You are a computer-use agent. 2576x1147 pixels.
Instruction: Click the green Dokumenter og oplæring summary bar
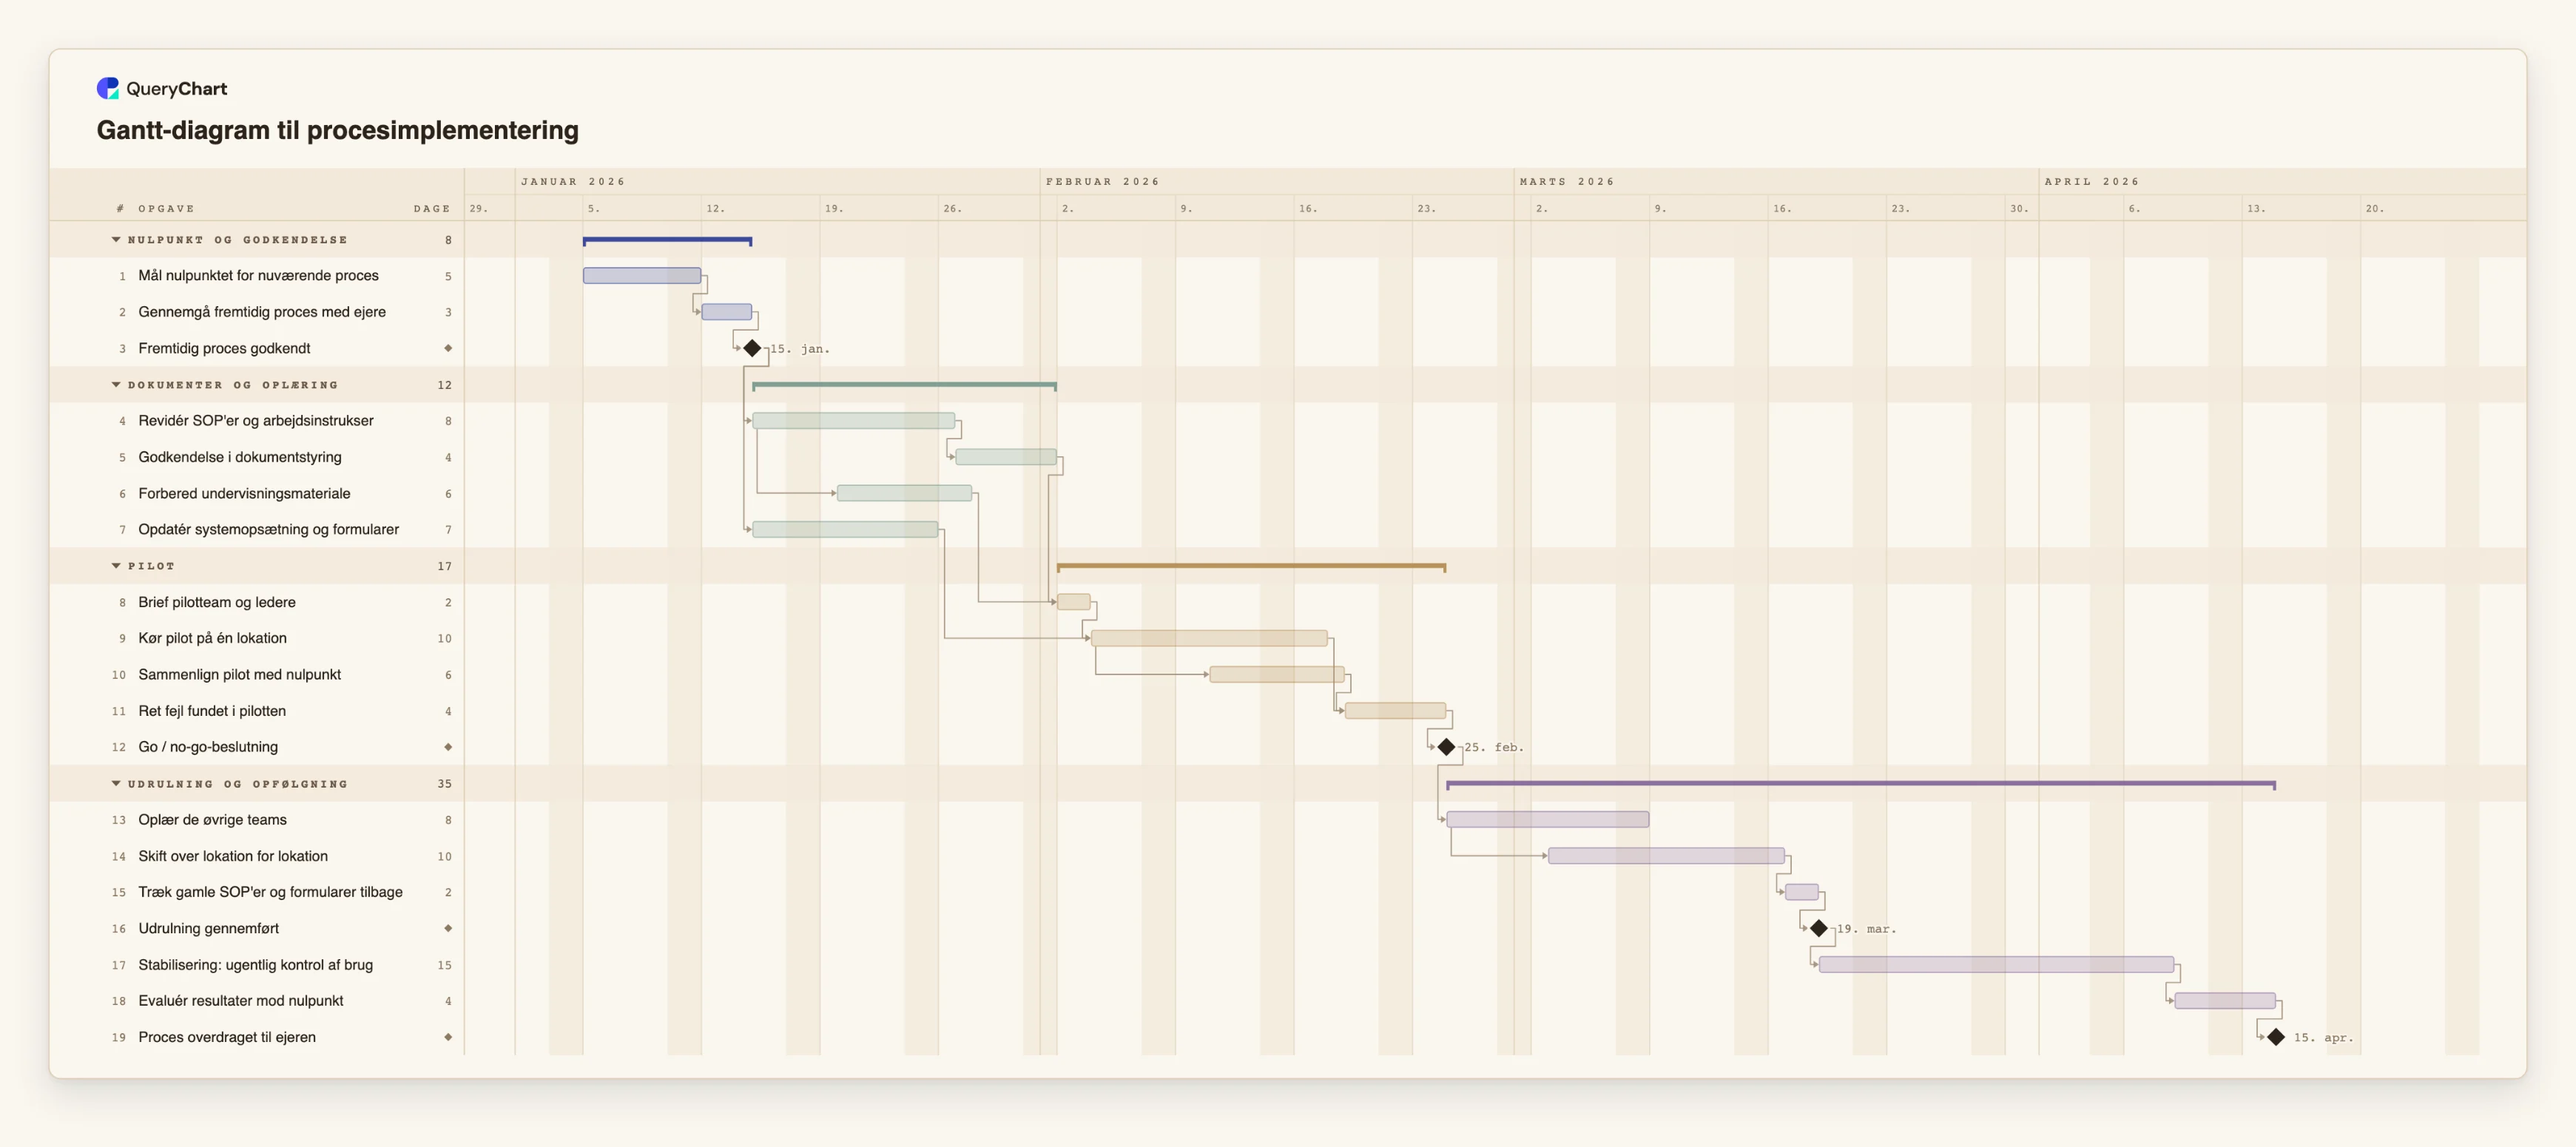coord(904,386)
